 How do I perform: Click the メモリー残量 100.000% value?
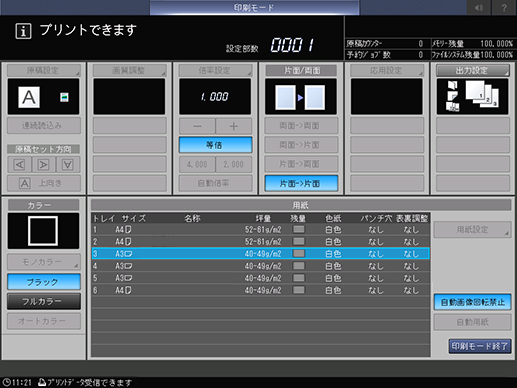click(496, 44)
